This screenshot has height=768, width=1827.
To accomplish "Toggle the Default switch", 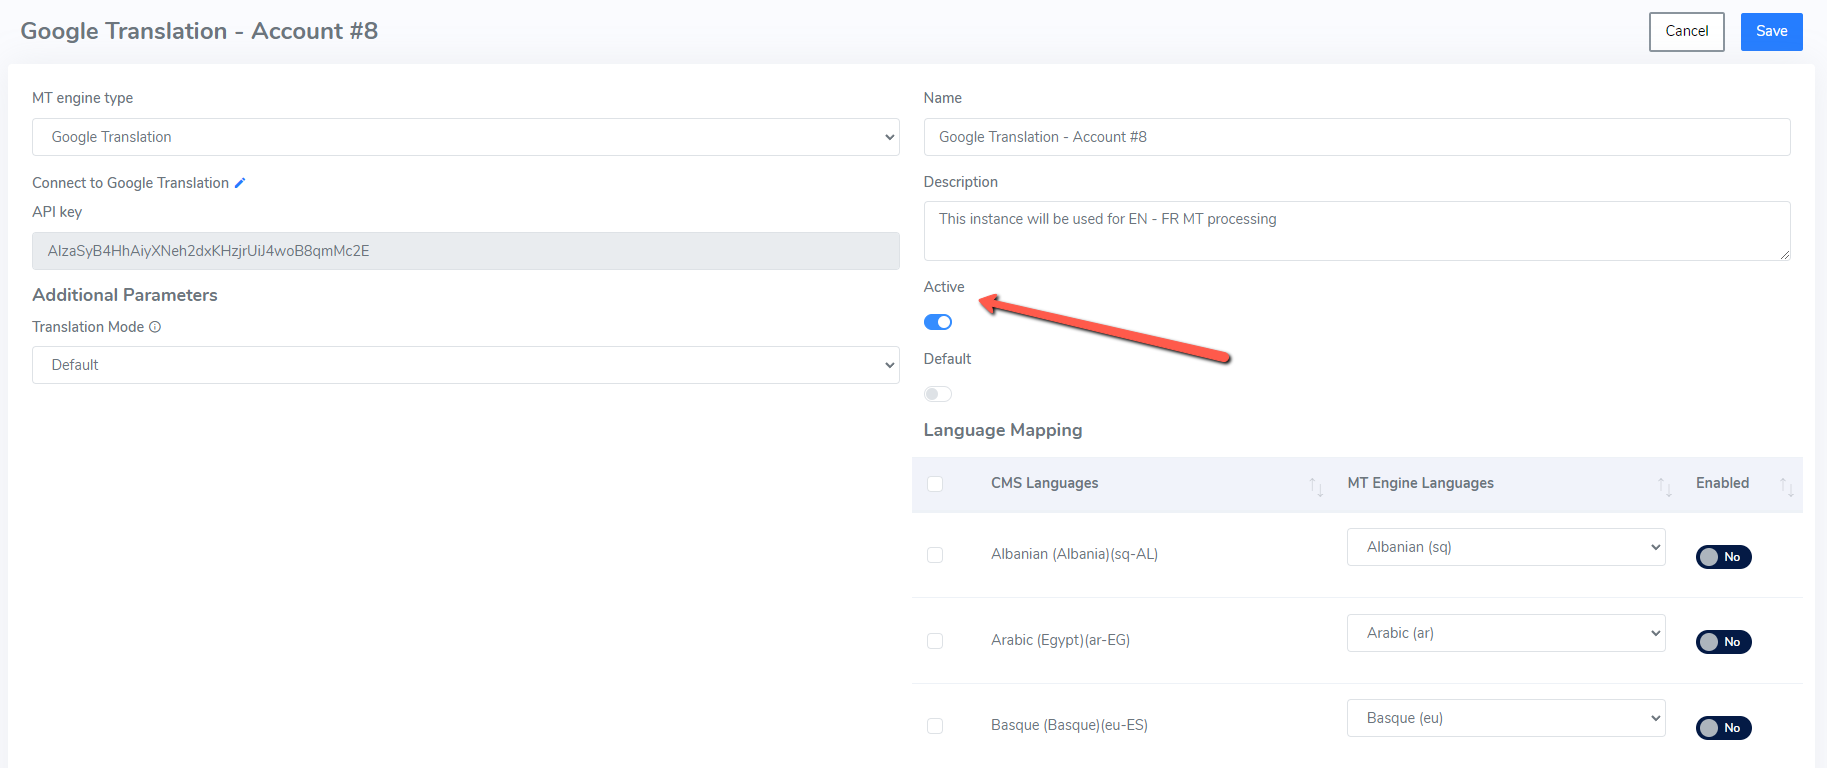I will tap(938, 394).
